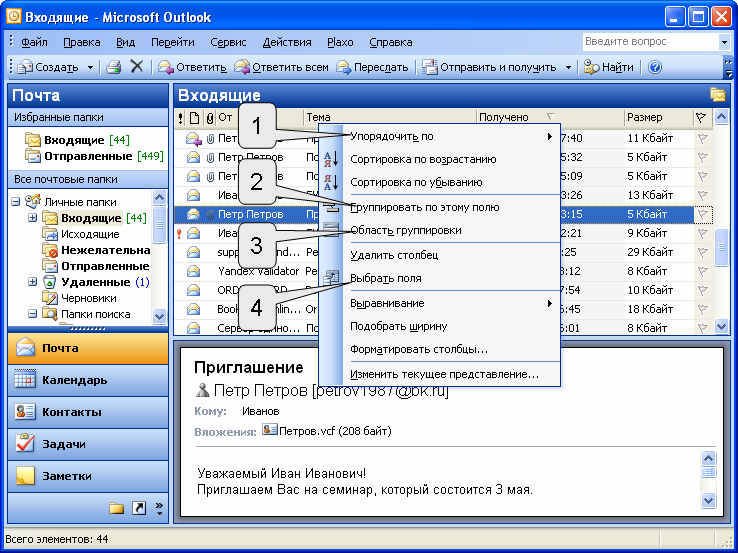Open attachment Петров.vcf
The image size is (738, 553).
coord(327,431)
